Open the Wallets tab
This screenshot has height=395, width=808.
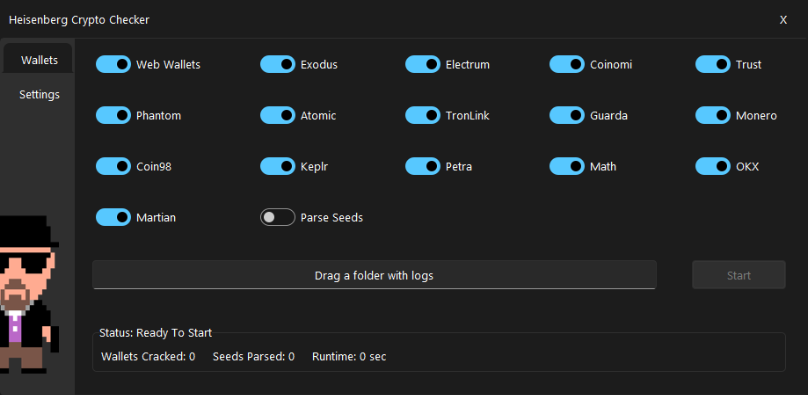pos(39,60)
